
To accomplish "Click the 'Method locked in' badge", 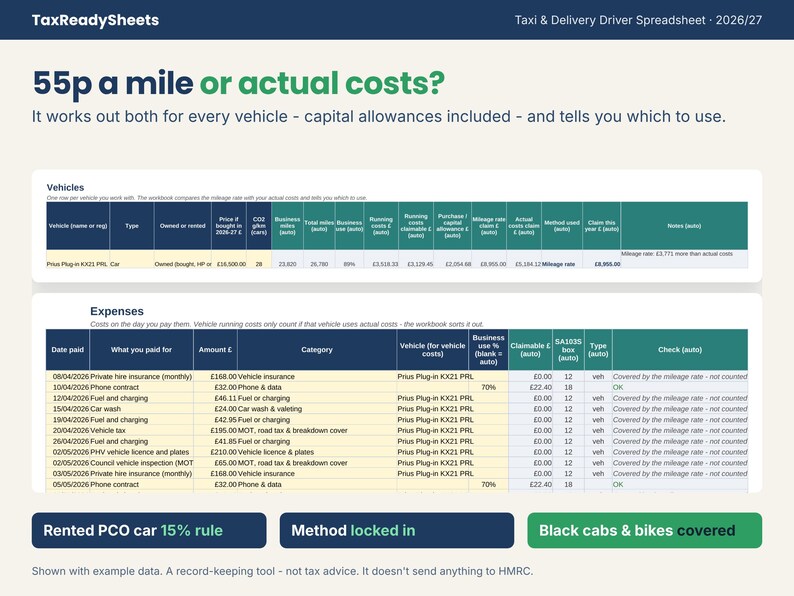I will pos(396,530).
